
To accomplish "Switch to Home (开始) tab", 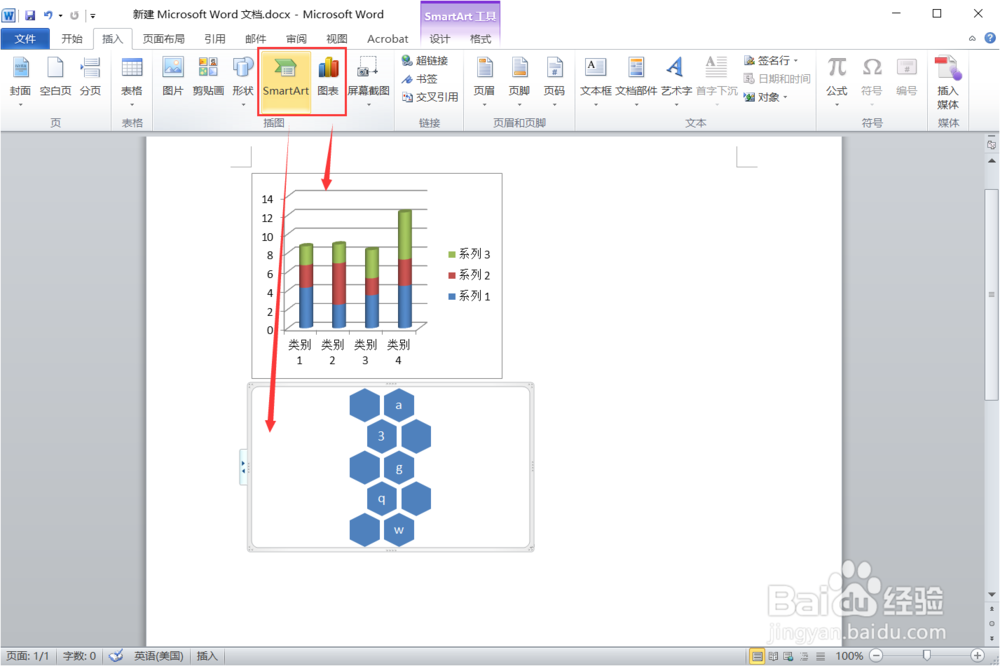I will tap(71, 39).
